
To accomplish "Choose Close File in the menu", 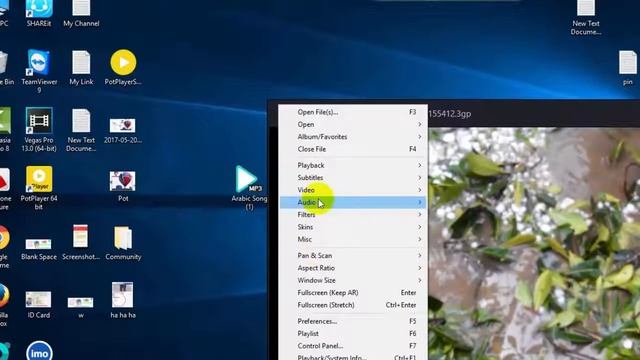I will coord(353,149).
